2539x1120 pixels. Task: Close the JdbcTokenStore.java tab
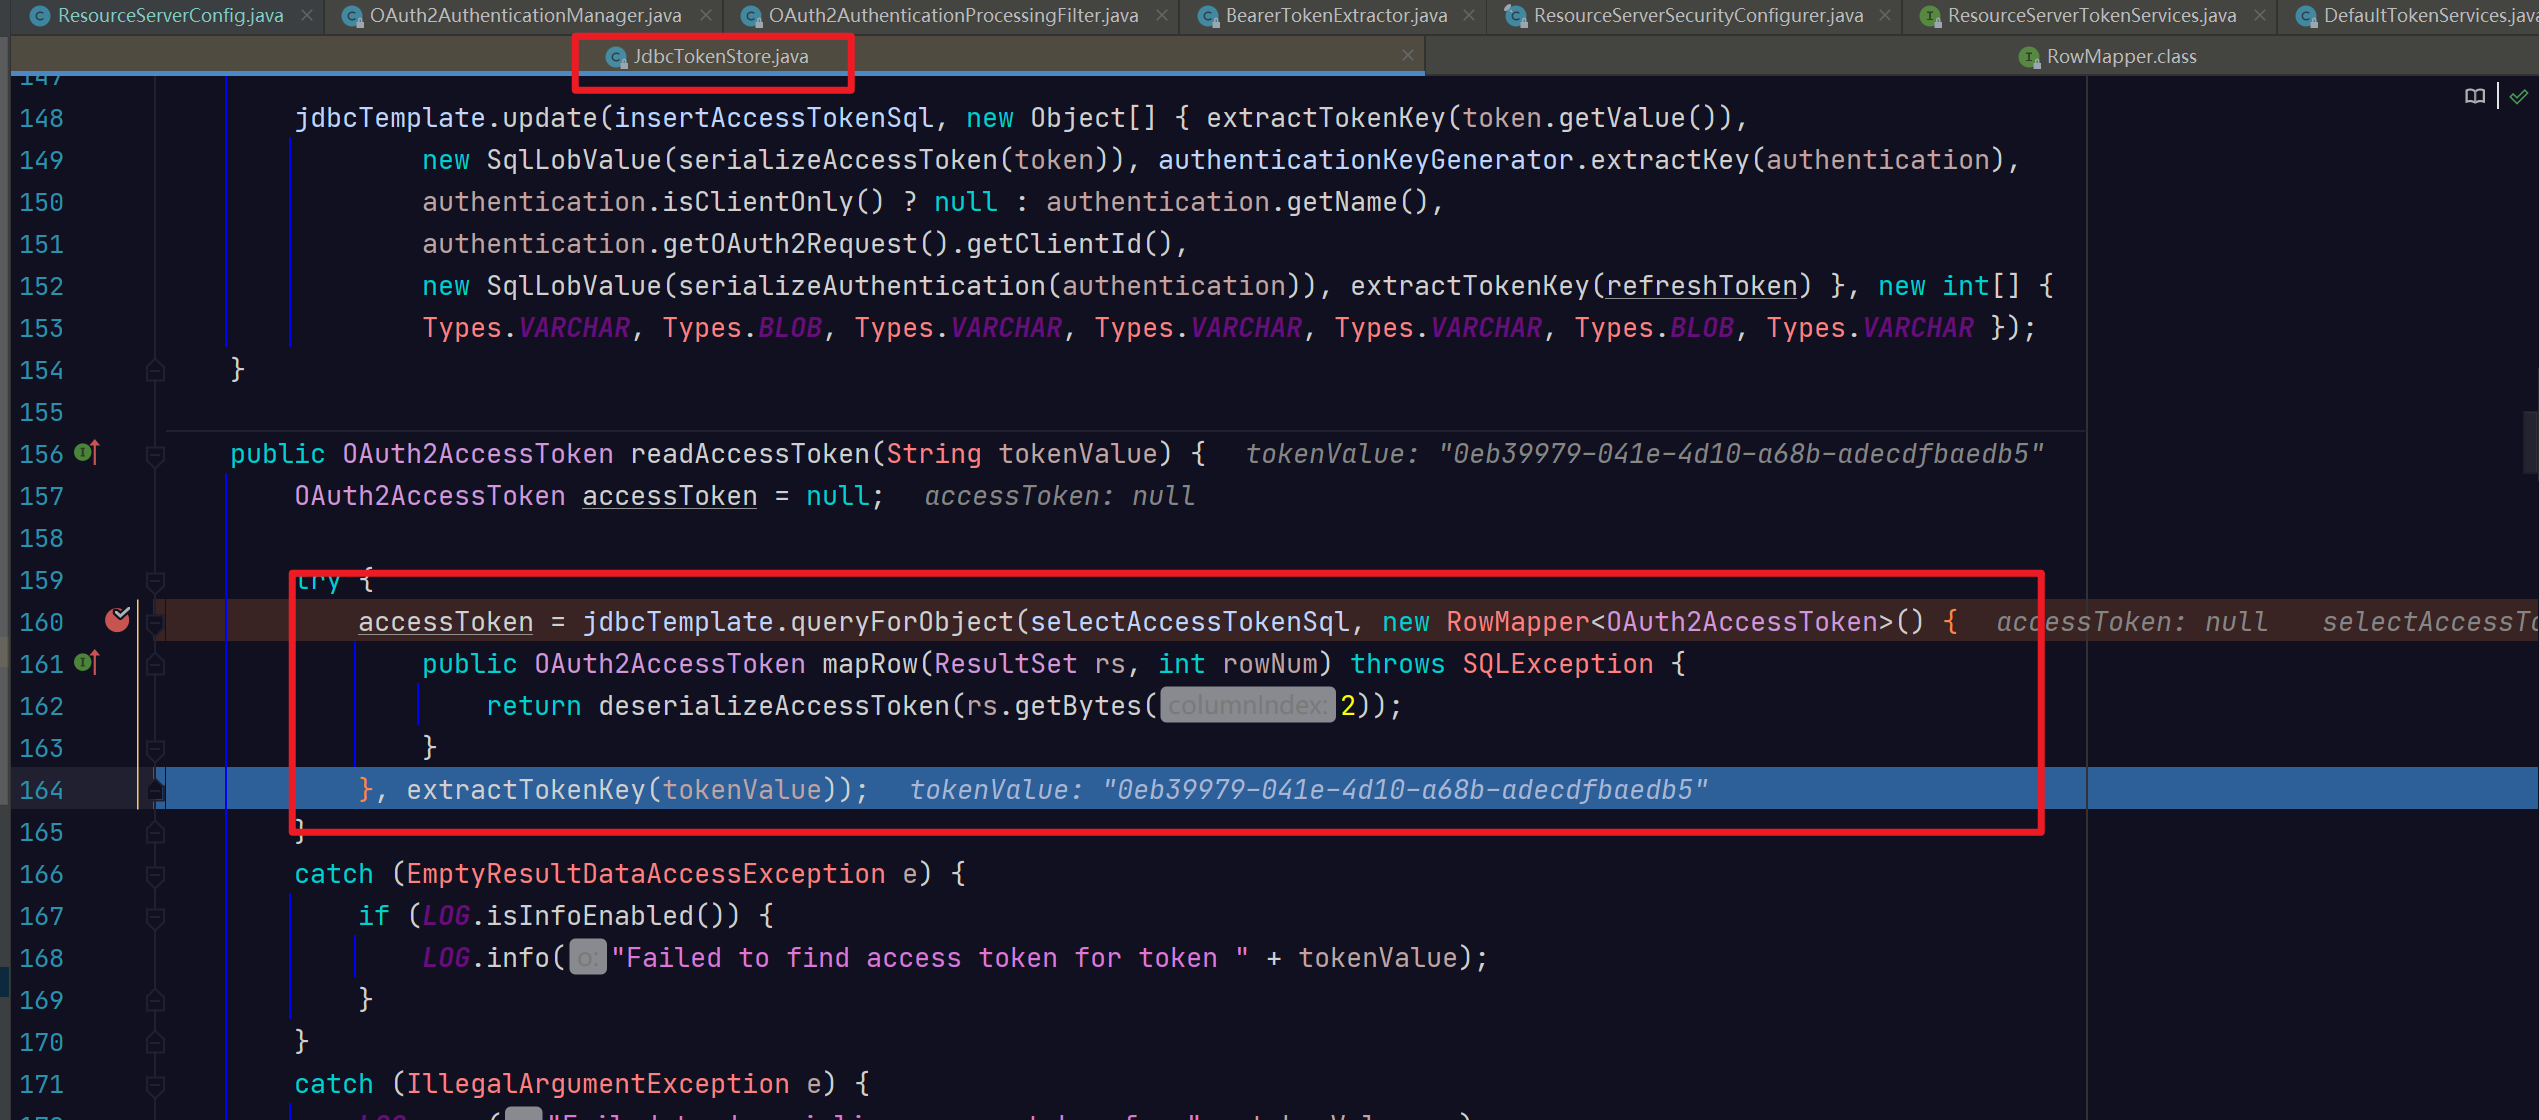click(x=1407, y=55)
